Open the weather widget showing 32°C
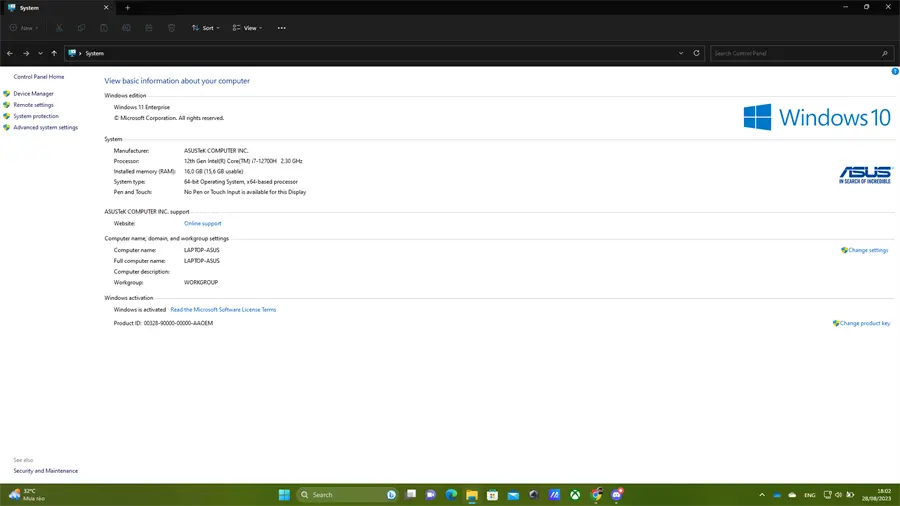900x506 pixels. point(27,495)
